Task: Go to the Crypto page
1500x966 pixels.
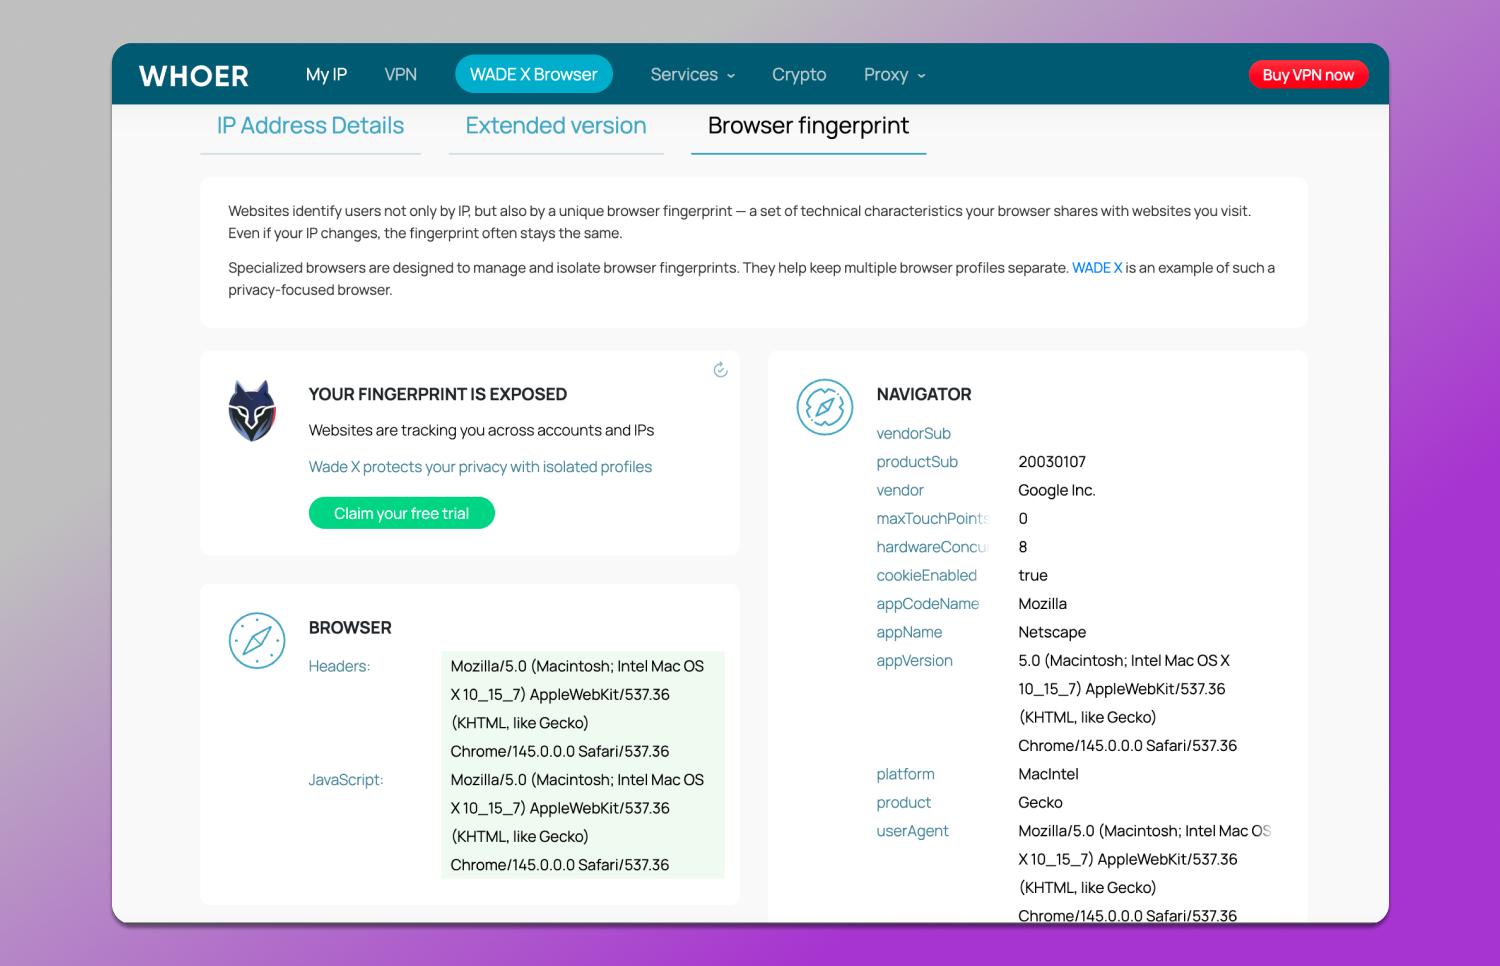Action: click(799, 75)
